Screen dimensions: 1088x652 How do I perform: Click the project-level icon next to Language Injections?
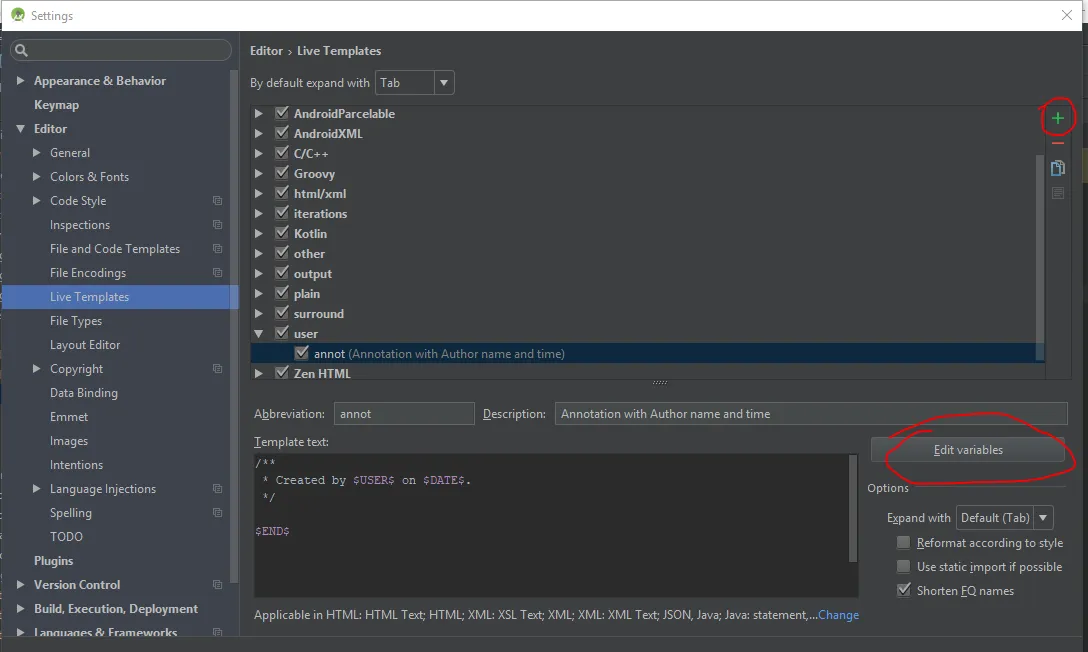click(x=217, y=488)
